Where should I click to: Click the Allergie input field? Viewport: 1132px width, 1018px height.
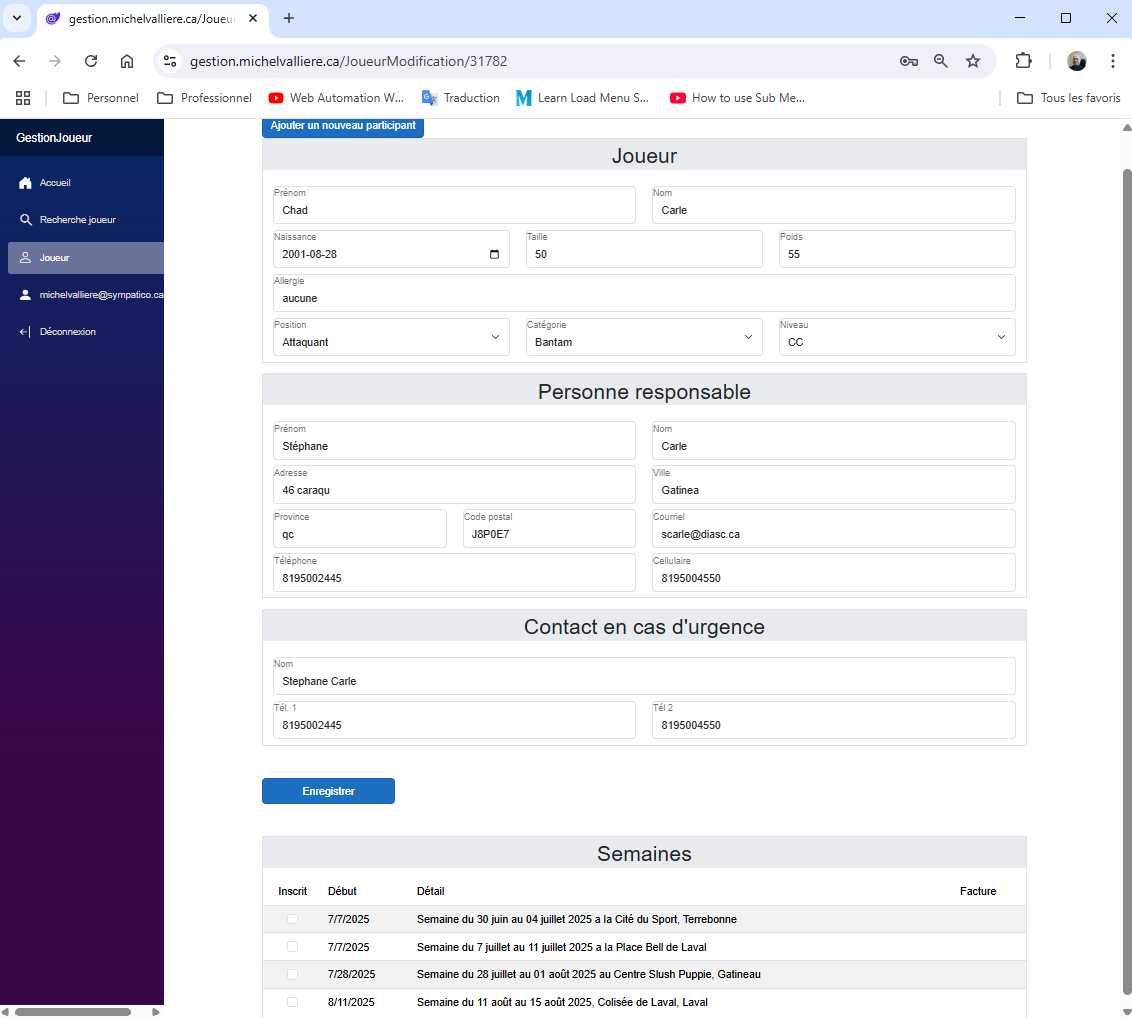[x=643, y=298]
